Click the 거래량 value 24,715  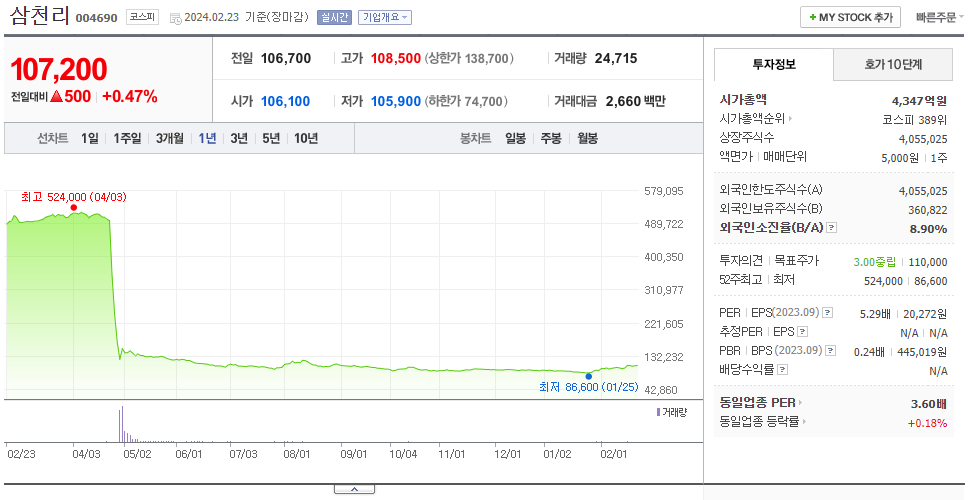[616, 59]
